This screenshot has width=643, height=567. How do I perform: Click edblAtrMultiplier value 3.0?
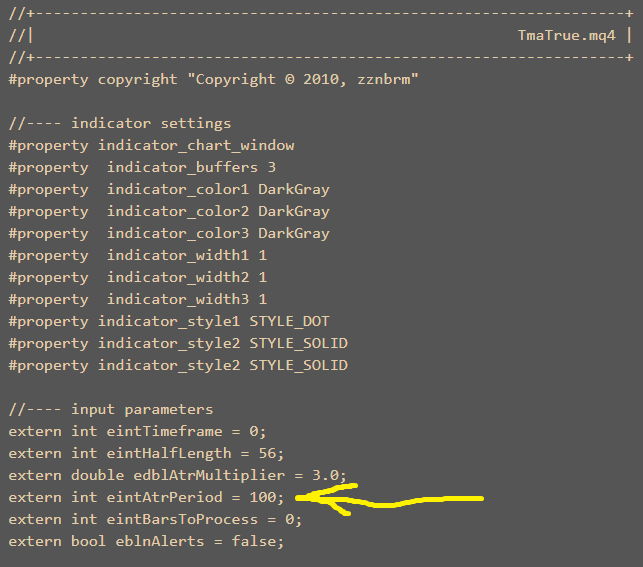(x=326, y=476)
